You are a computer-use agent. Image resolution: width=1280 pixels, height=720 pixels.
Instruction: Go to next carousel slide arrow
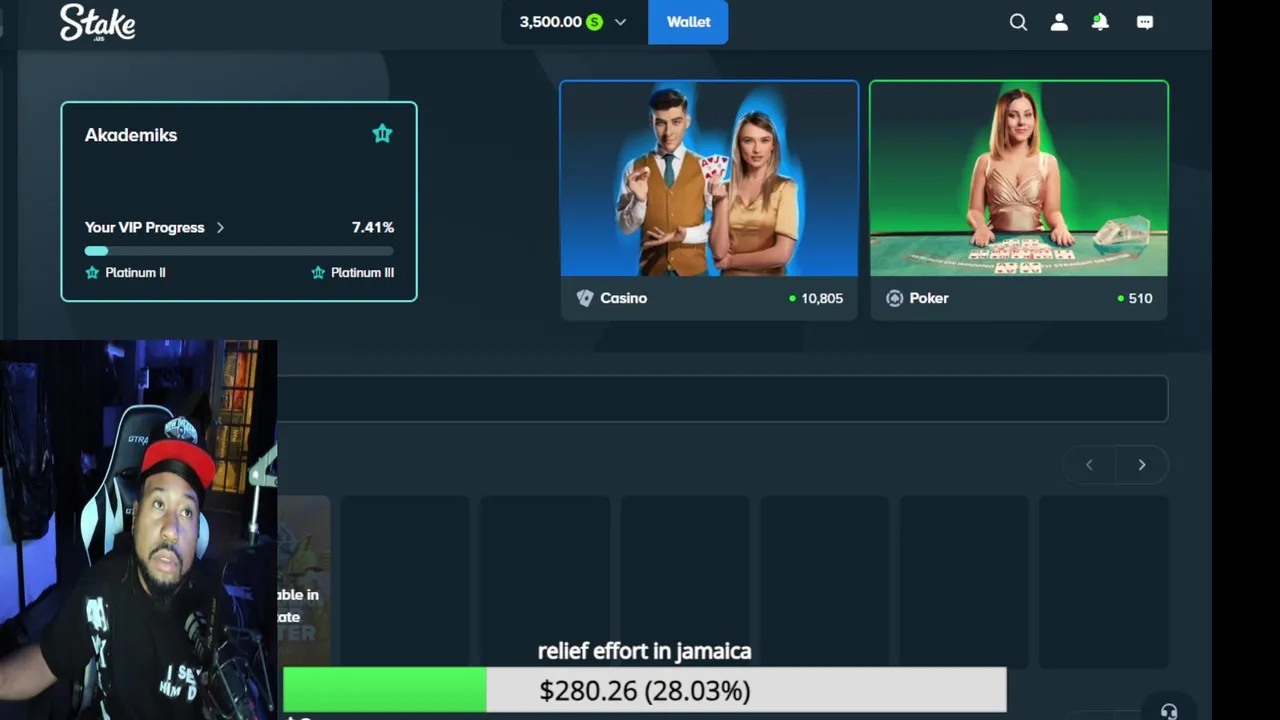pos(1142,464)
